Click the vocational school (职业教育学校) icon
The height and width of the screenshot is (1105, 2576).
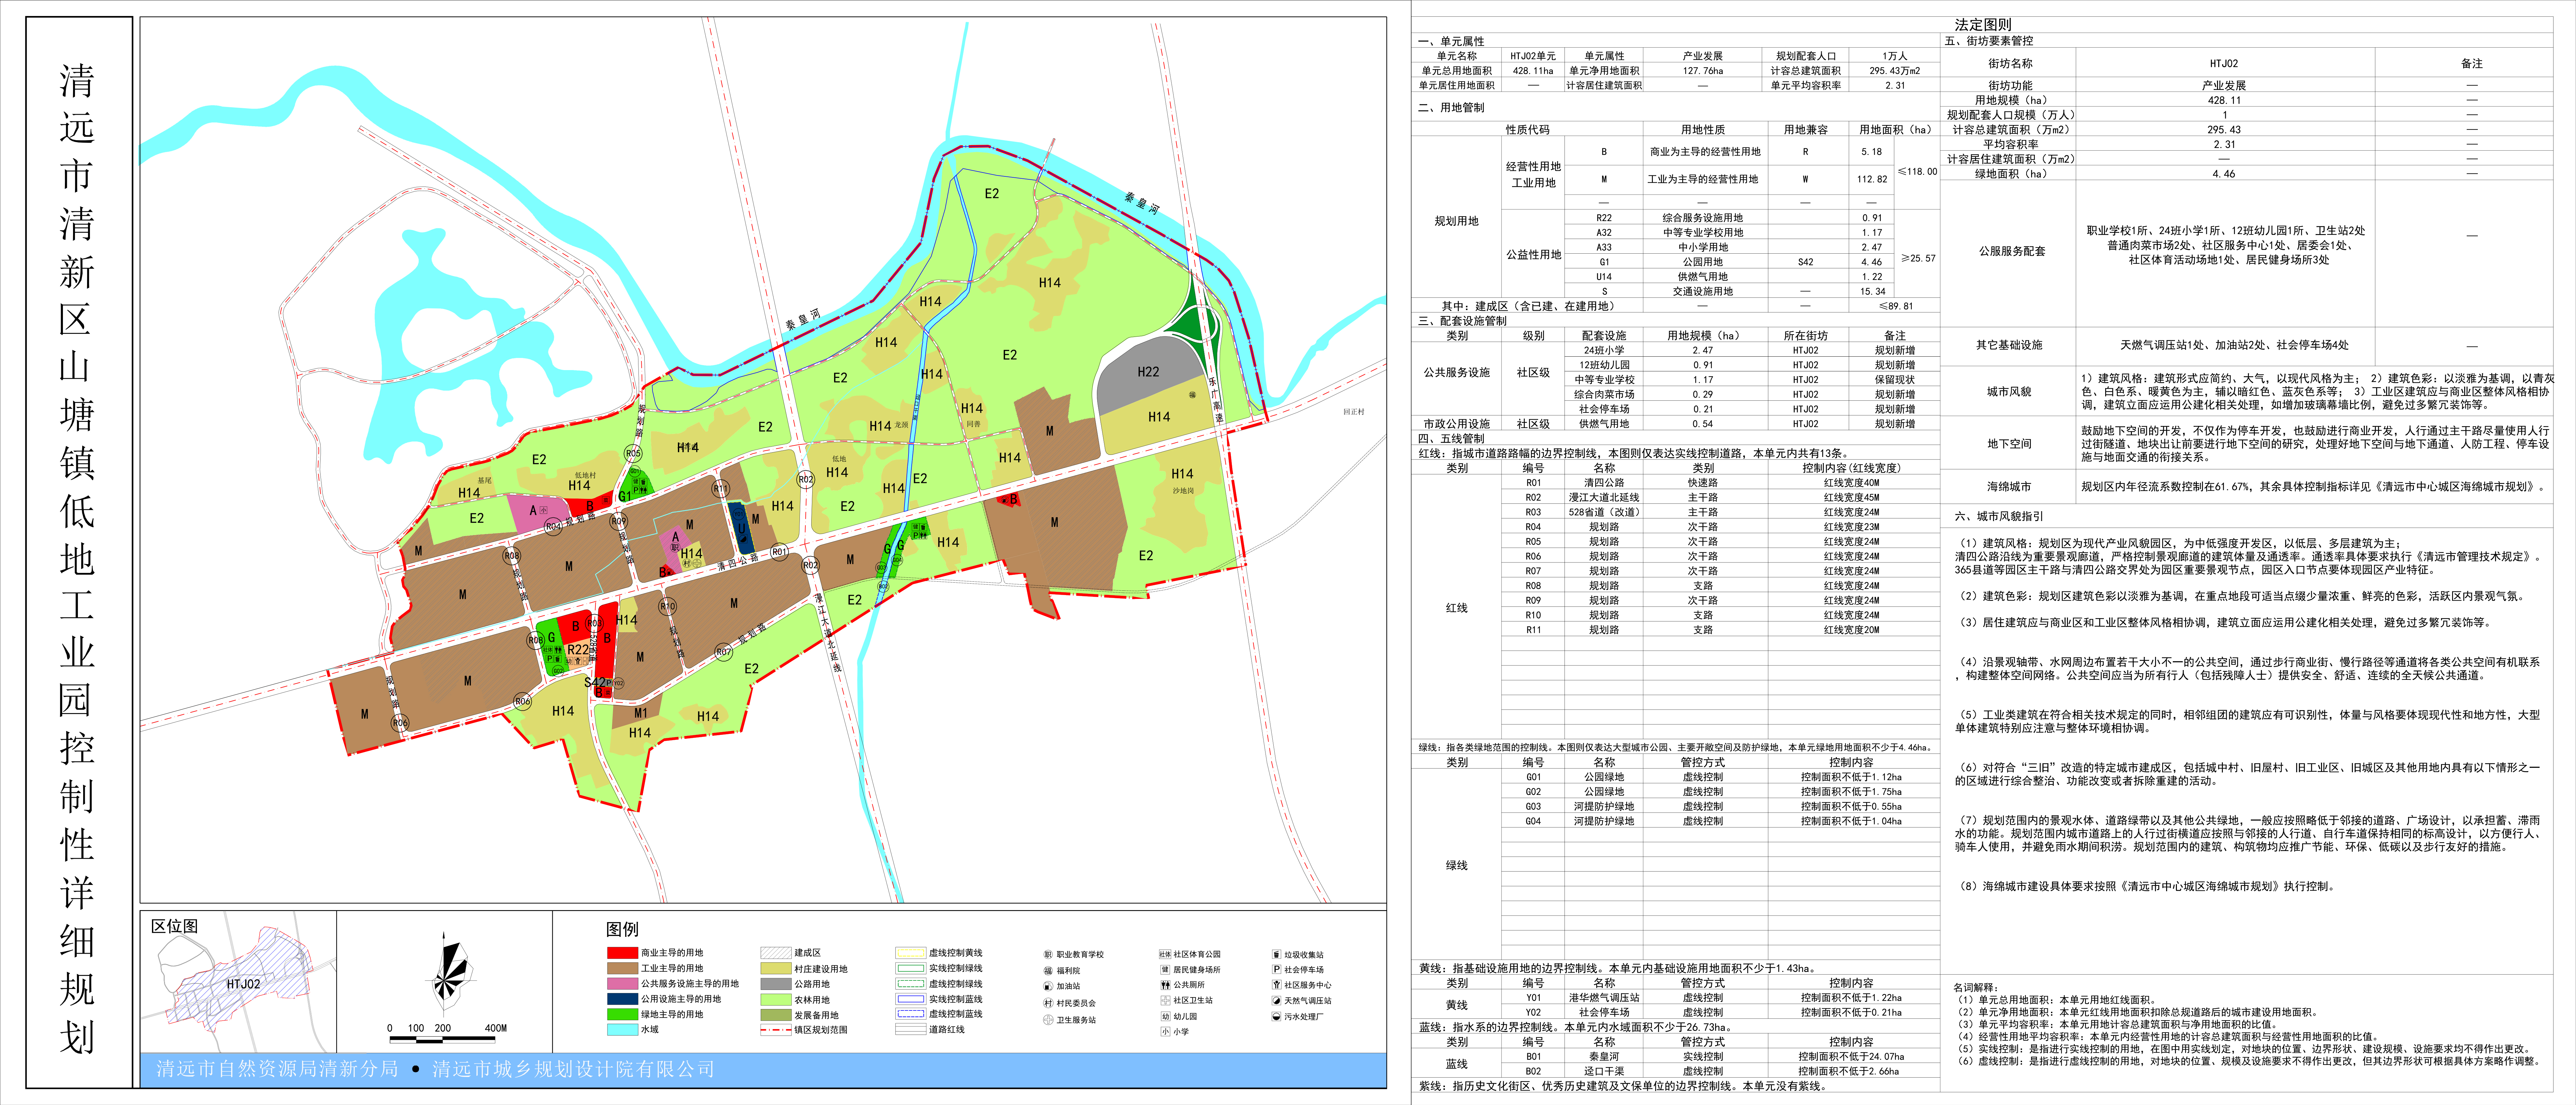tap(1048, 955)
